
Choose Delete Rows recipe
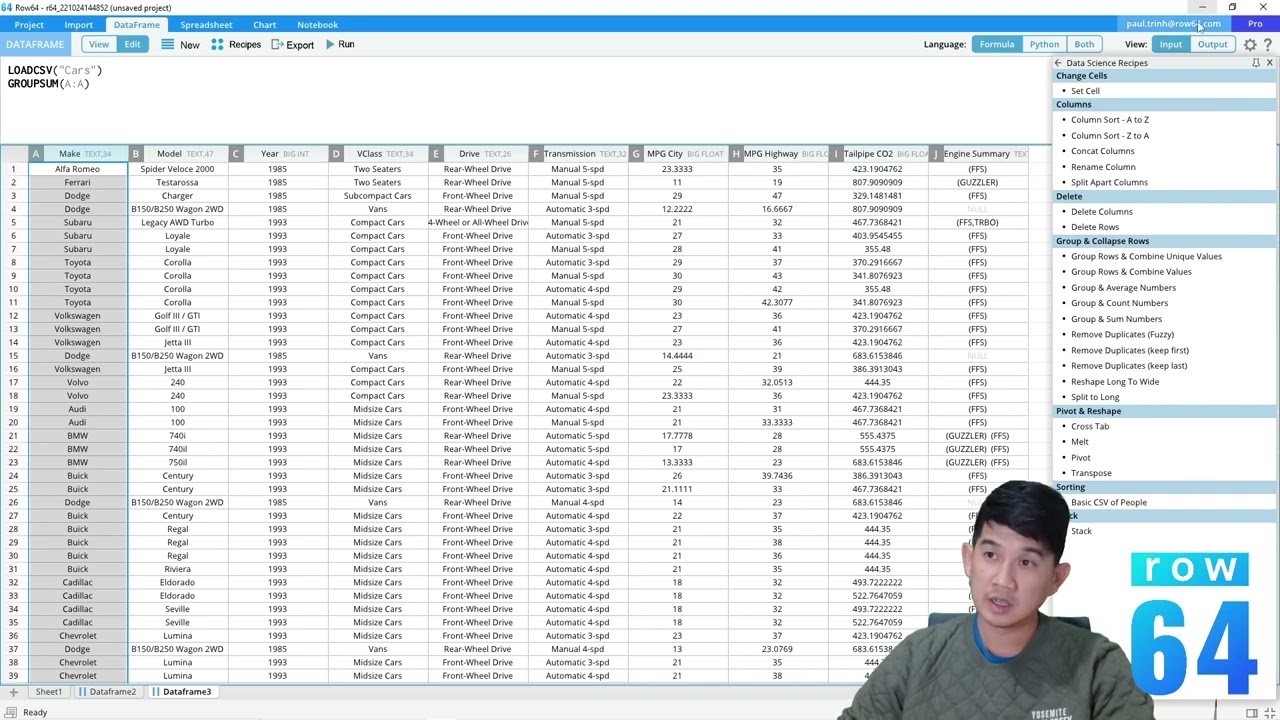pyautogui.click(x=1095, y=227)
